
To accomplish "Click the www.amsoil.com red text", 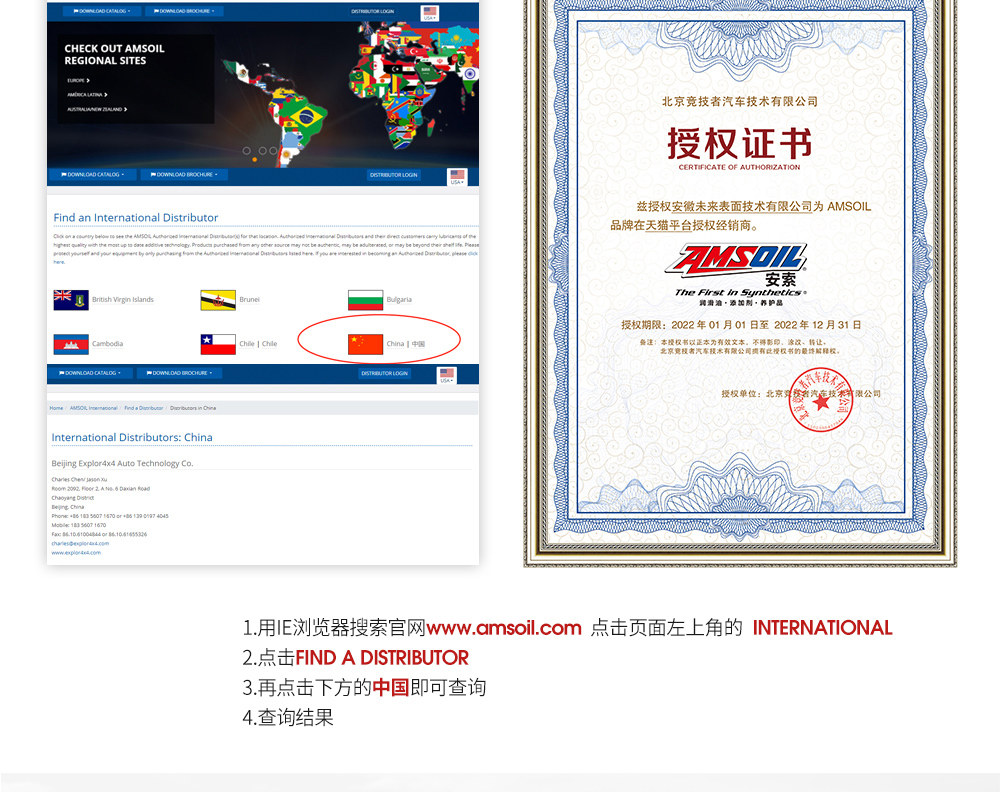I will [504, 628].
